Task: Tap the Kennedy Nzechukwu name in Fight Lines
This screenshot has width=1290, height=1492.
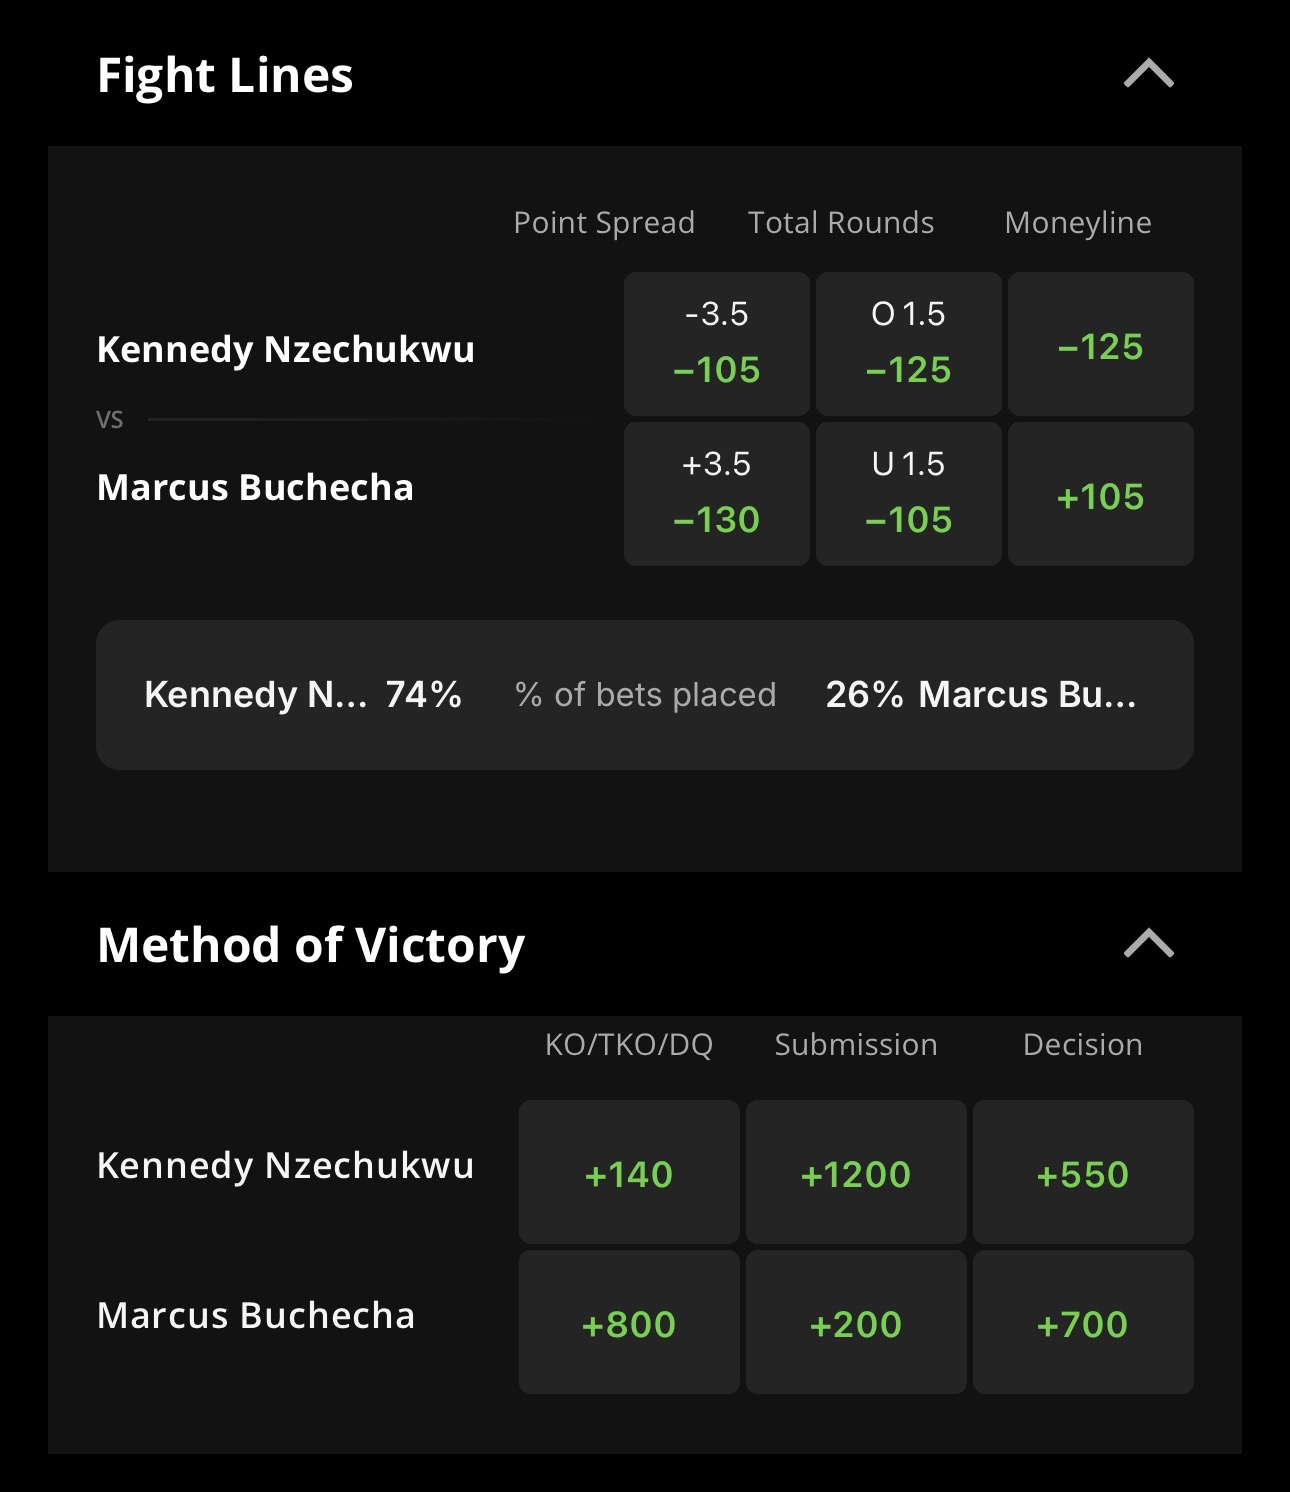Action: click(285, 349)
